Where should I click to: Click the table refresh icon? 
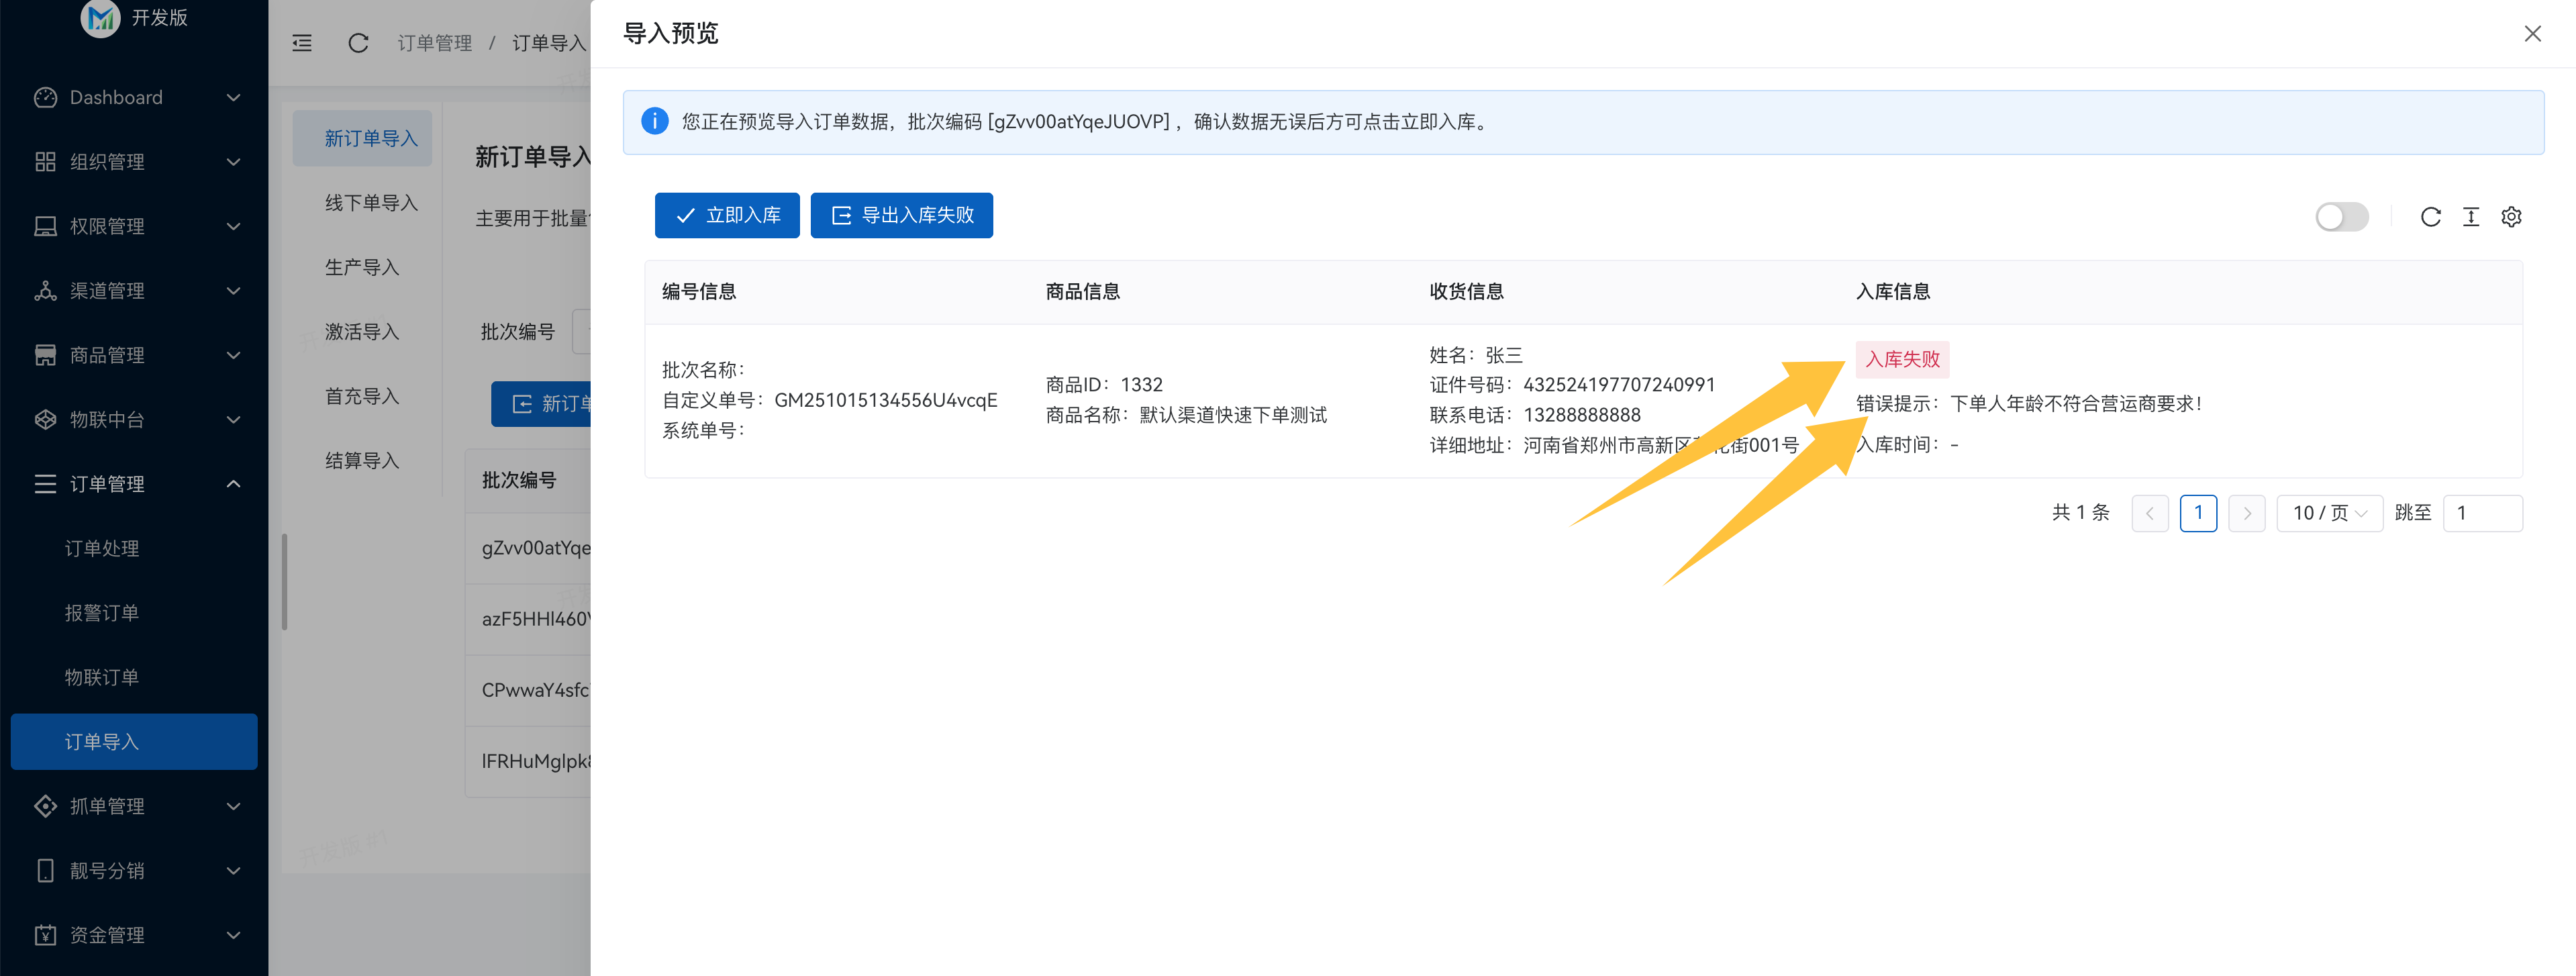2430,217
